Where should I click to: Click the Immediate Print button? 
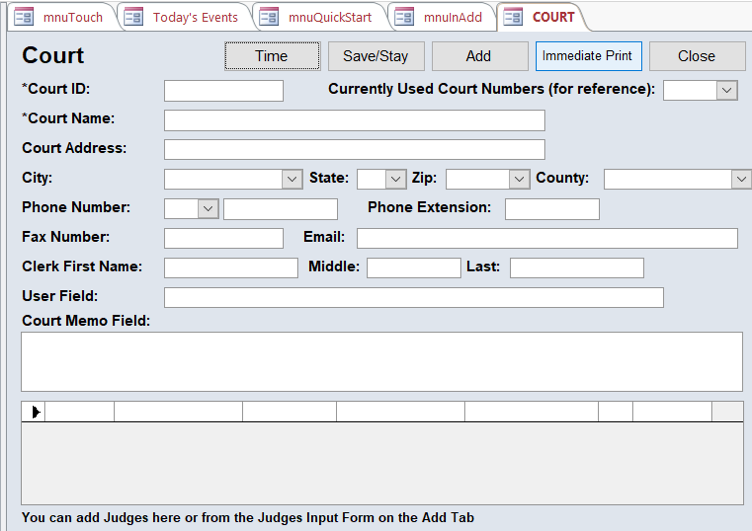587,56
